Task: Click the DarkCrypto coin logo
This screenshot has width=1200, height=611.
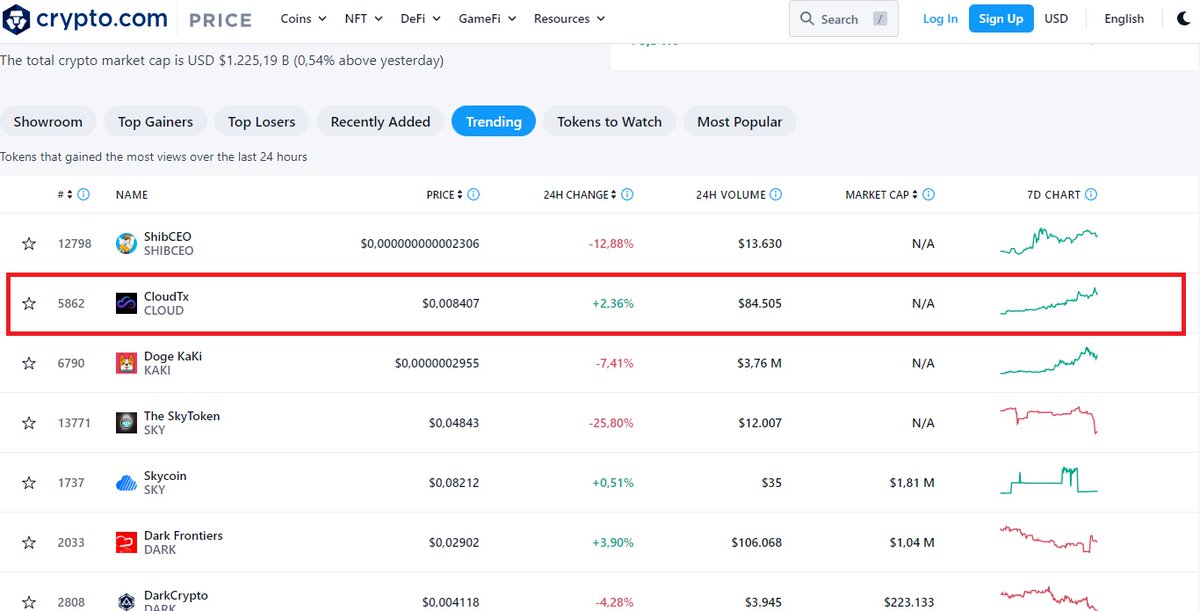Action: pos(126,601)
